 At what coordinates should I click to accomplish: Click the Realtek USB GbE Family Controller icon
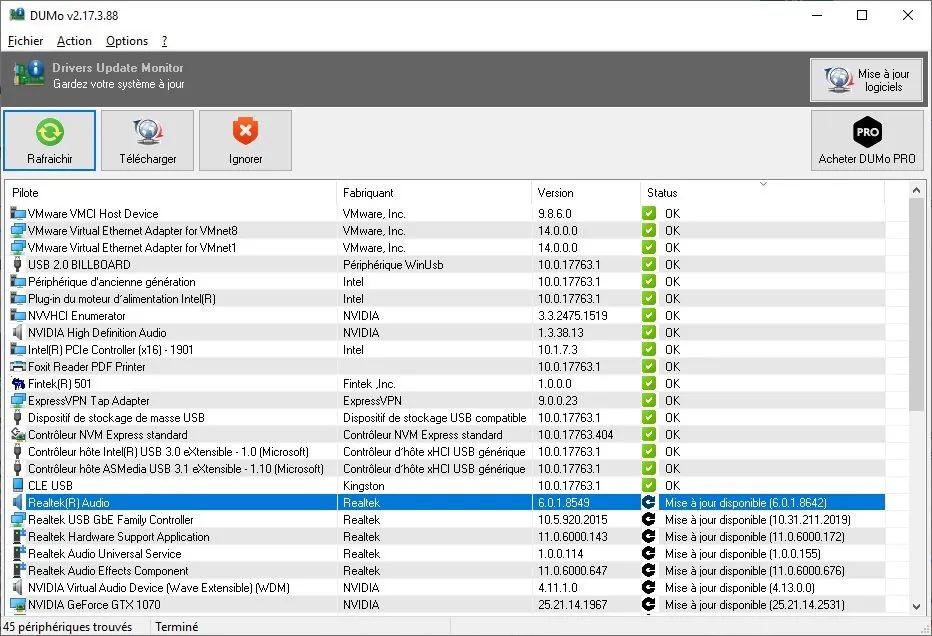click(x=18, y=519)
